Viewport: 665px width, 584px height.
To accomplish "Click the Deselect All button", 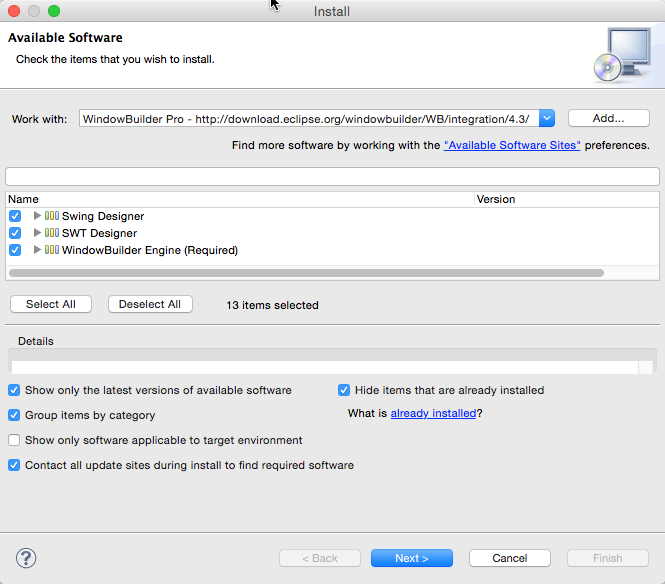I will coord(150,304).
